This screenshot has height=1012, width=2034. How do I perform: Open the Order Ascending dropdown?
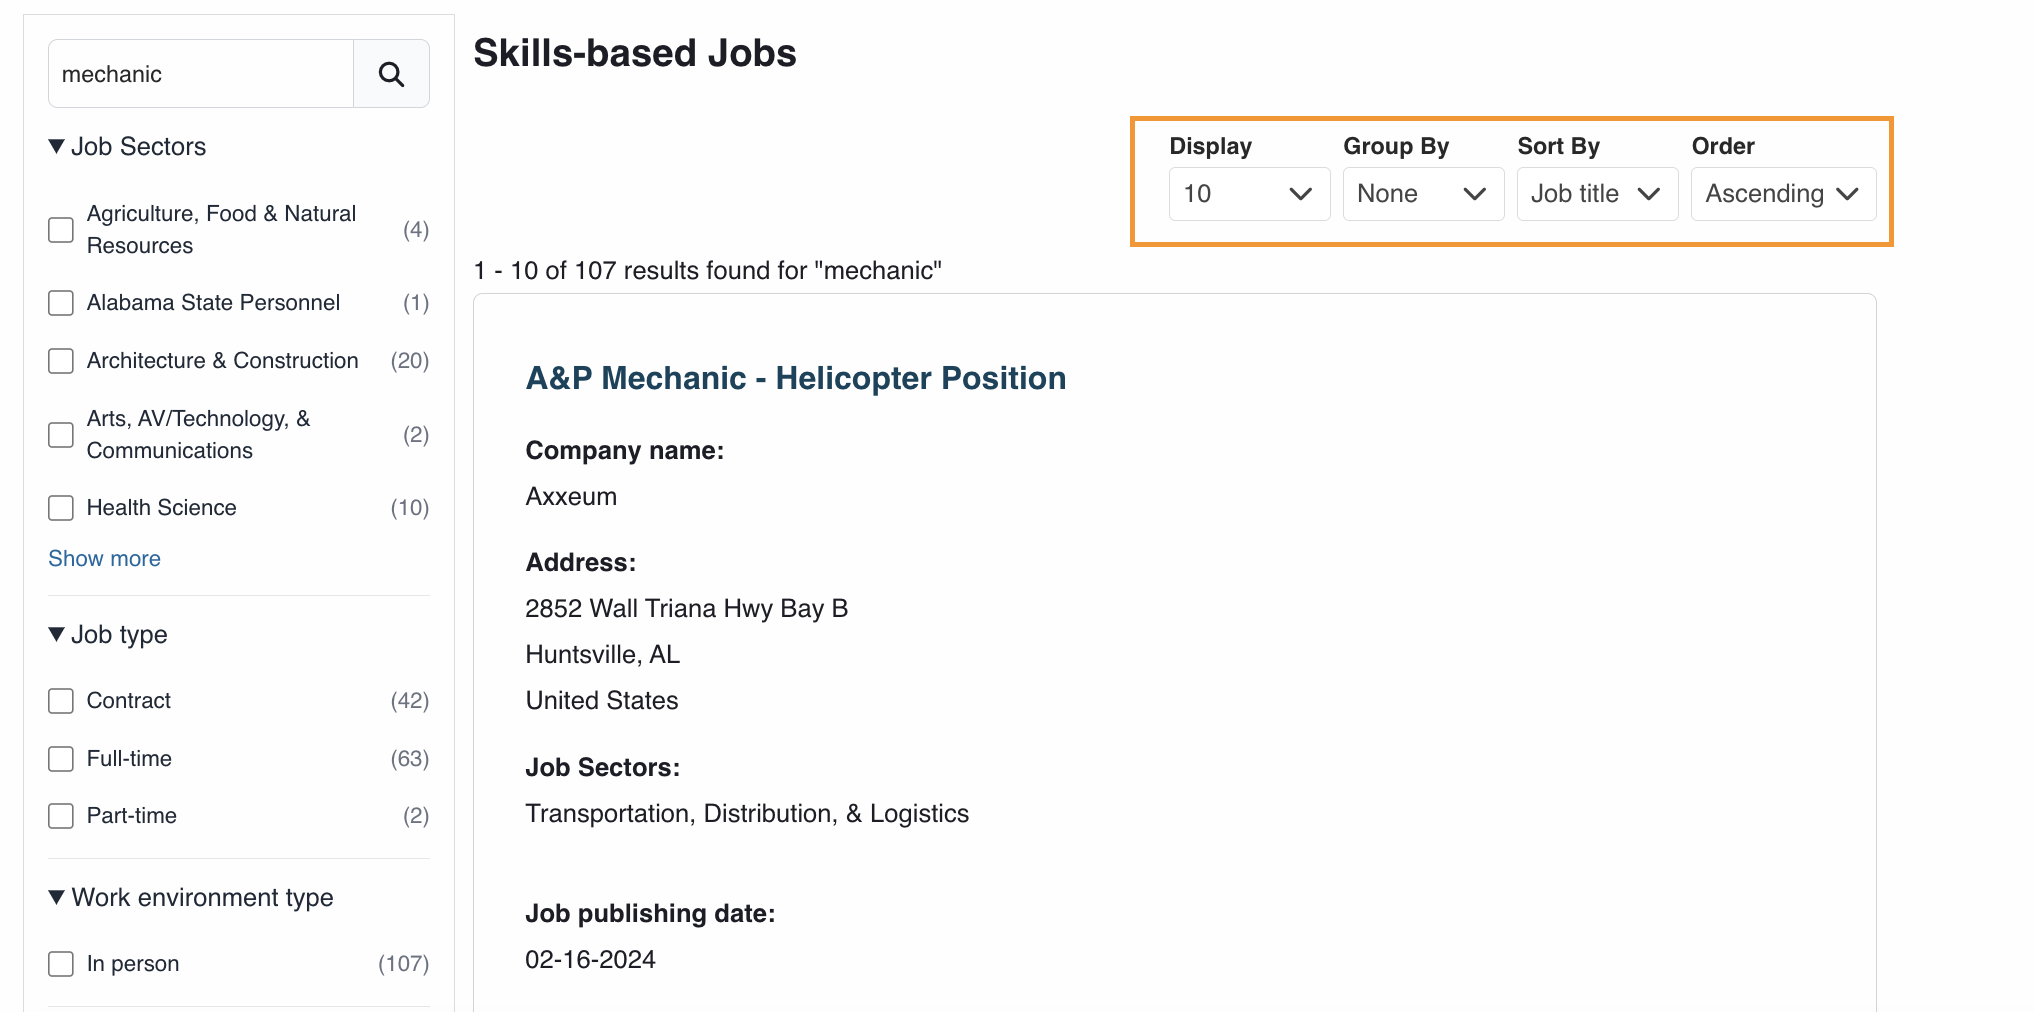pyautogui.click(x=1783, y=194)
